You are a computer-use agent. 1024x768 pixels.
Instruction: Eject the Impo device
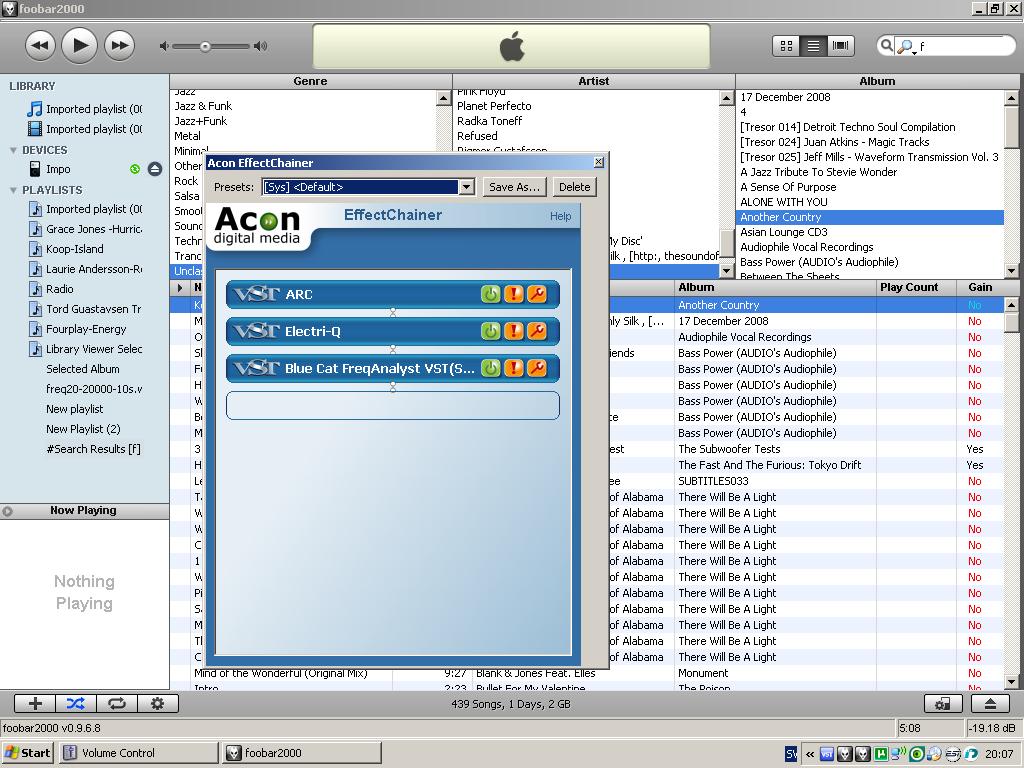point(155,169)
